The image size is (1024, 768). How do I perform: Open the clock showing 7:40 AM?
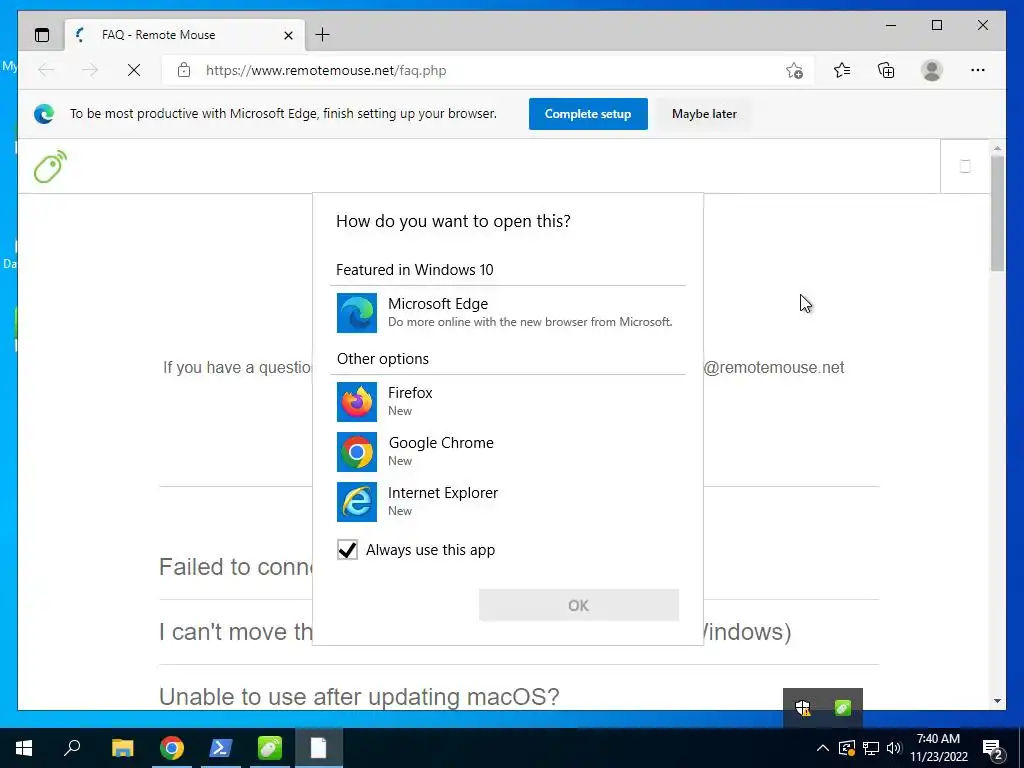tap(938, 748)
